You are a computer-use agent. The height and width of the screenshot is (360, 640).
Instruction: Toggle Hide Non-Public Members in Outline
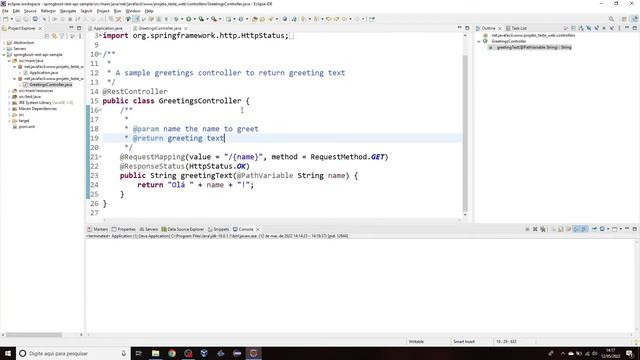click(604, 28)
